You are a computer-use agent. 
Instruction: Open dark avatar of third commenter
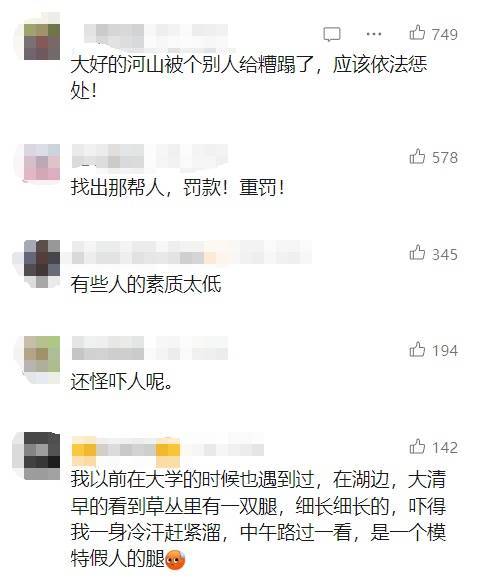pos(42,258)
